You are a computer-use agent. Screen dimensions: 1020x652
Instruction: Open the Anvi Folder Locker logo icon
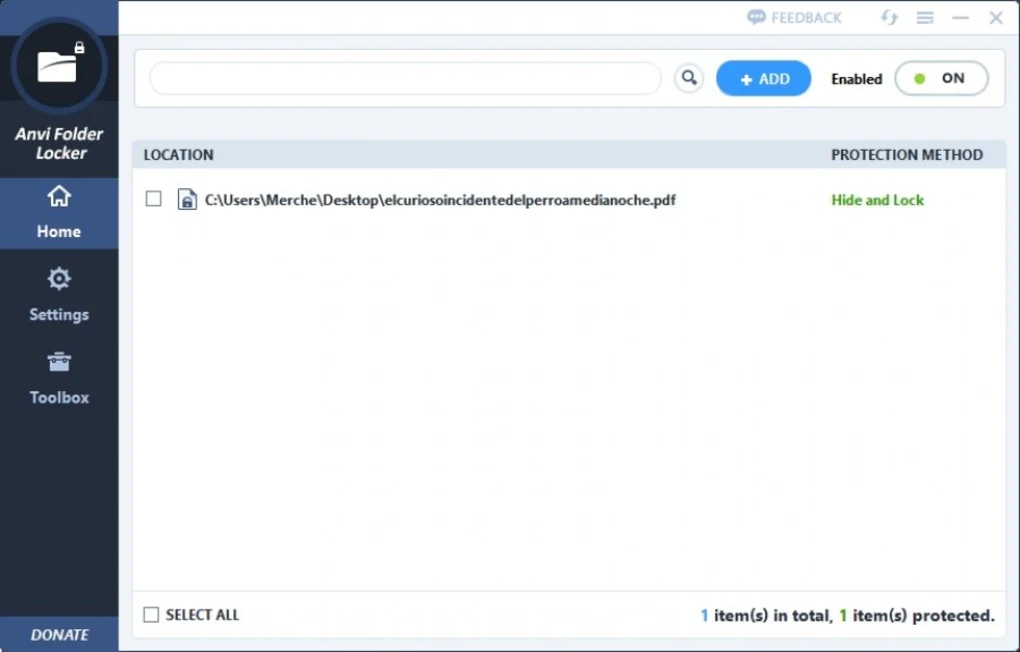tap(59, 63)
